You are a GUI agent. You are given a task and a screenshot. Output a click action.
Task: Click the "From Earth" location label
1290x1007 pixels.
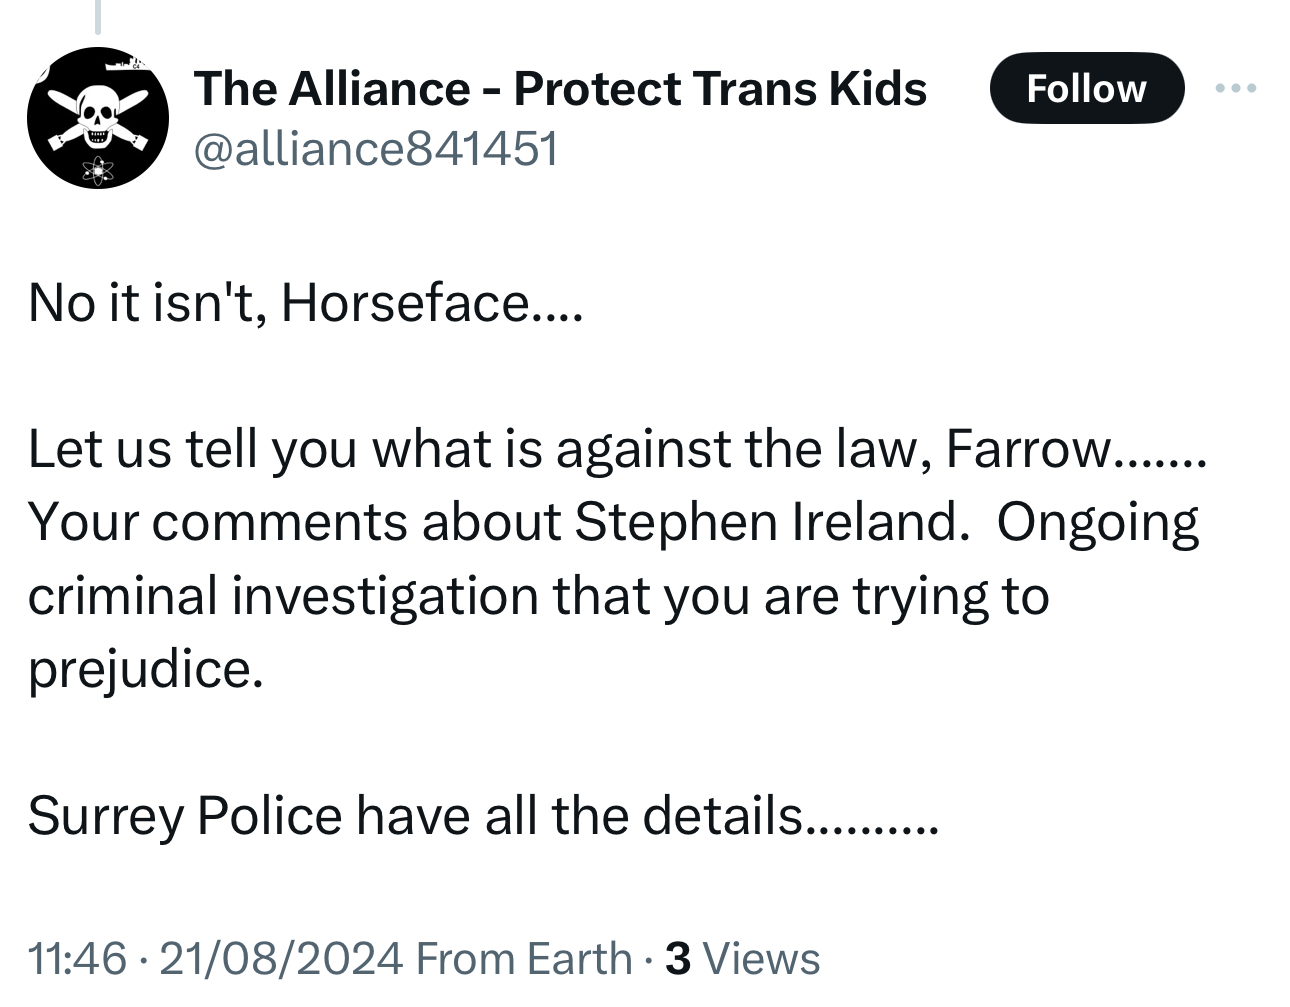(523, 958)
